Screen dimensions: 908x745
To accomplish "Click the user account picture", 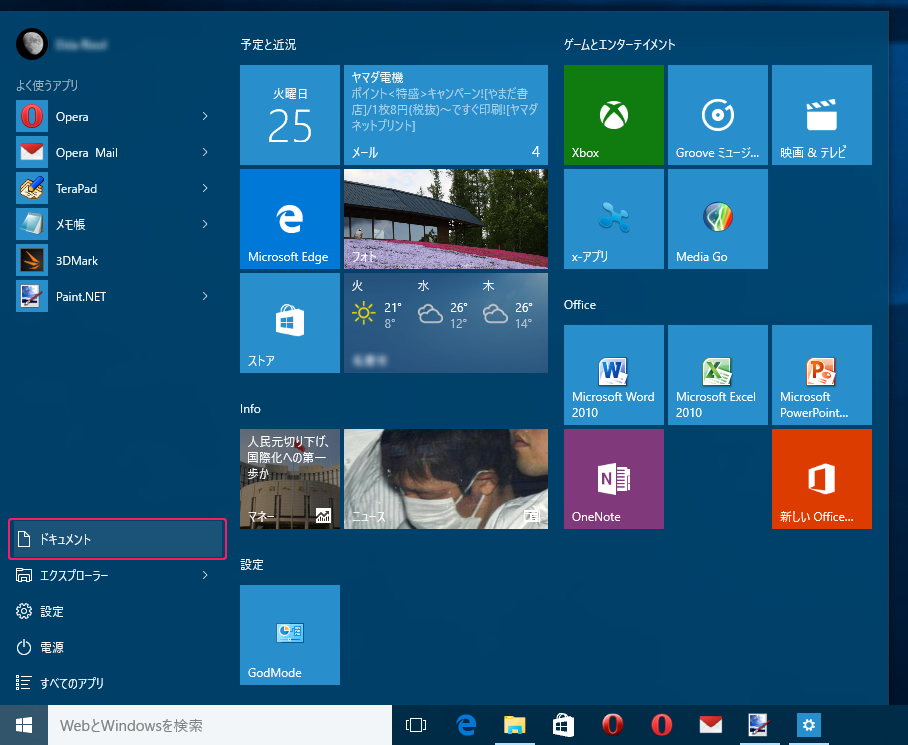I will [32, 44].
